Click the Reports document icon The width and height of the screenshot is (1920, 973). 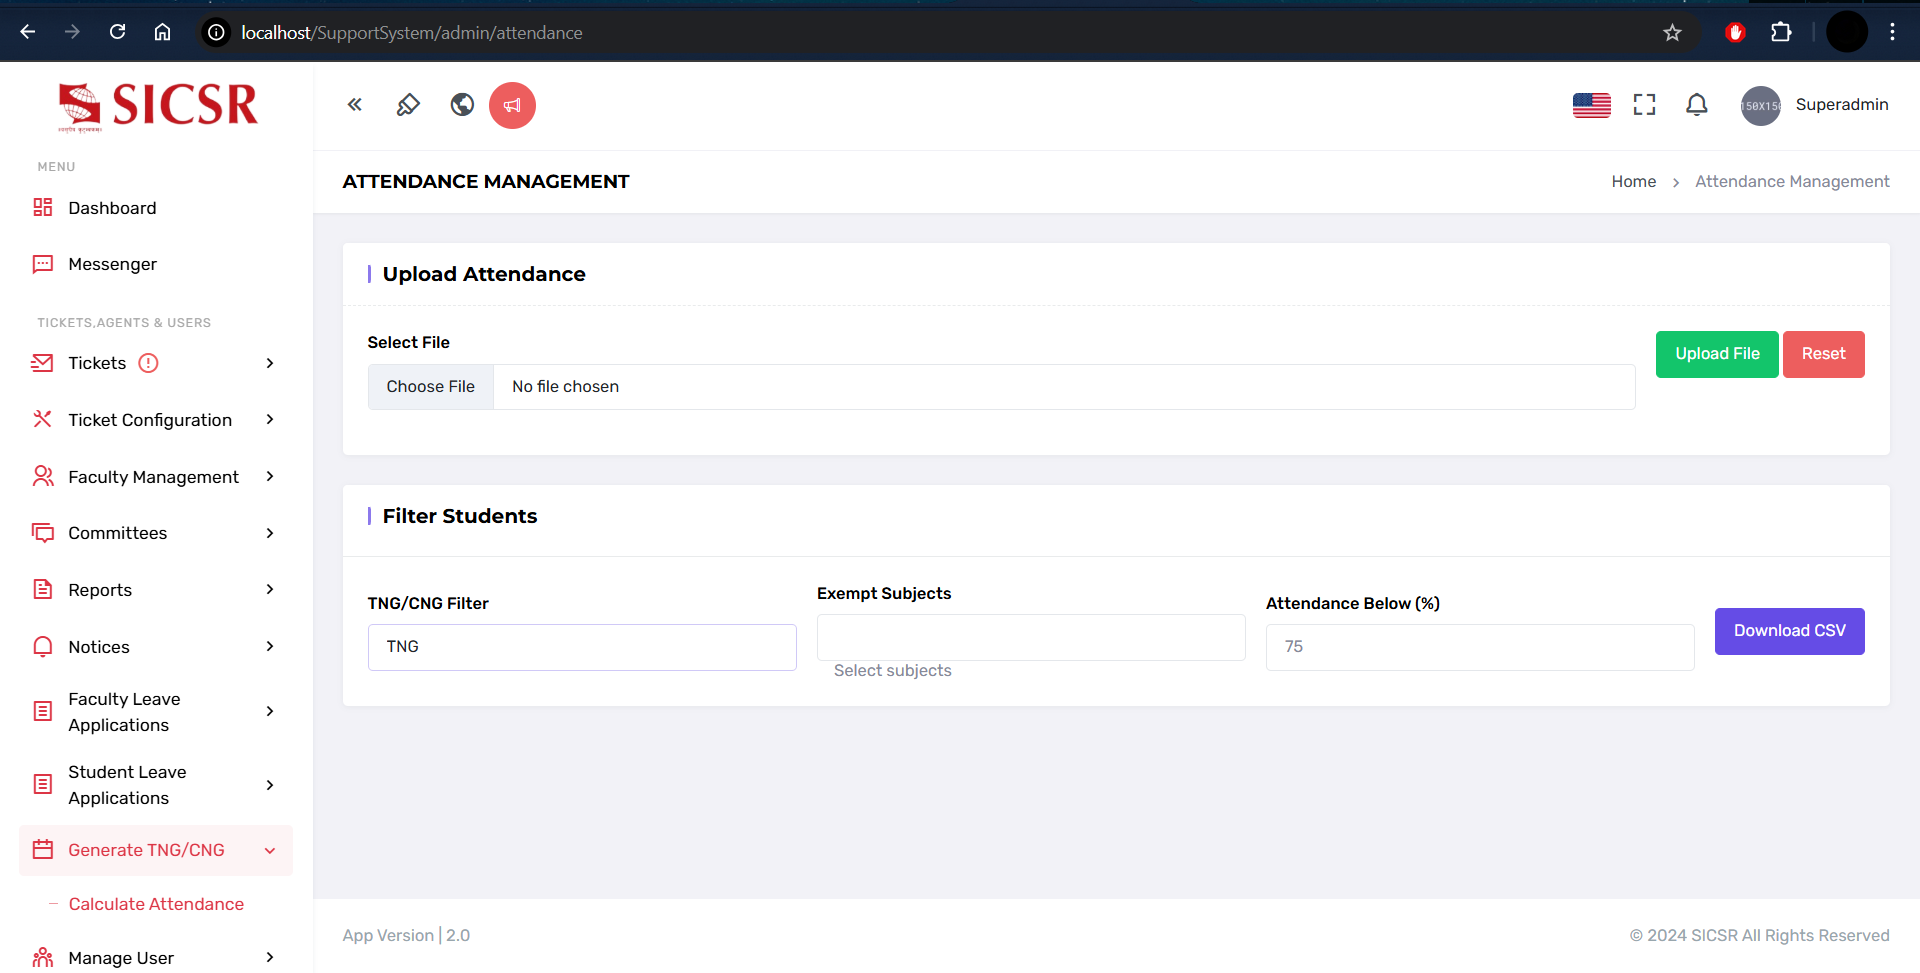pyautogui.click(x=43, y=589)
